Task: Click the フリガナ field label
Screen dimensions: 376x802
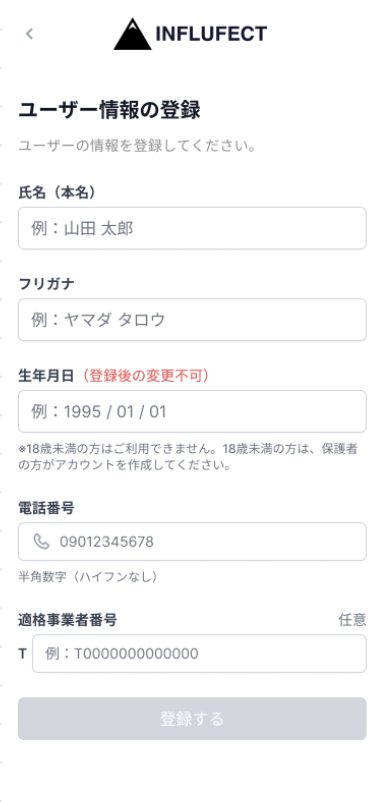Action: [x=47, y=284]
